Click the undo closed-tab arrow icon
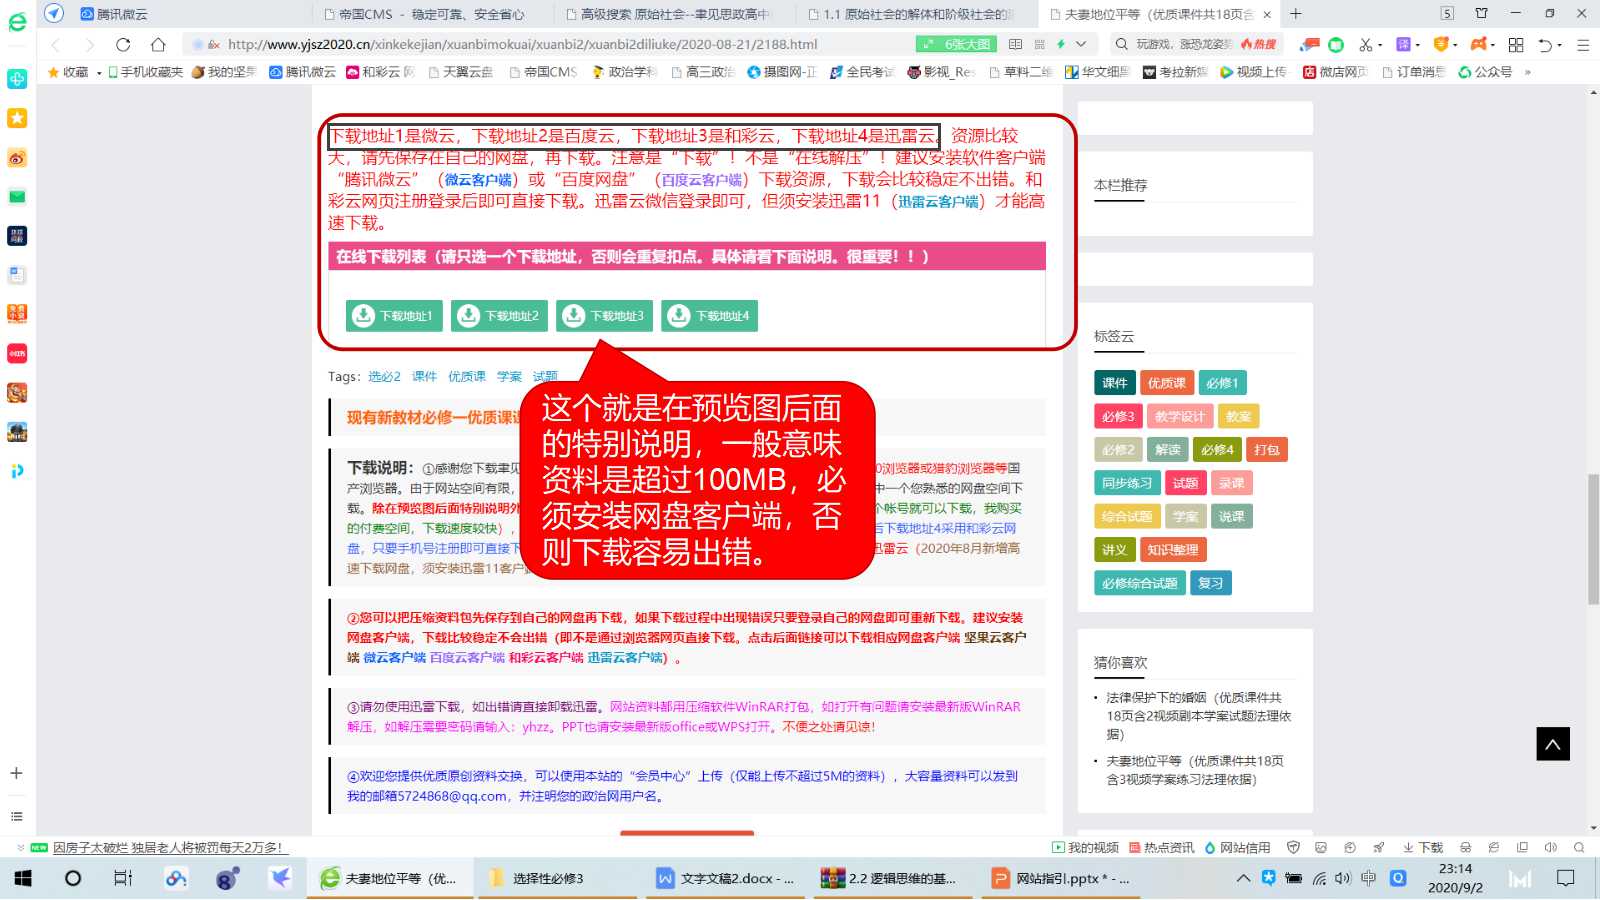The height and width of the screenshot is (900, 1600). [x=1546, y=44]
